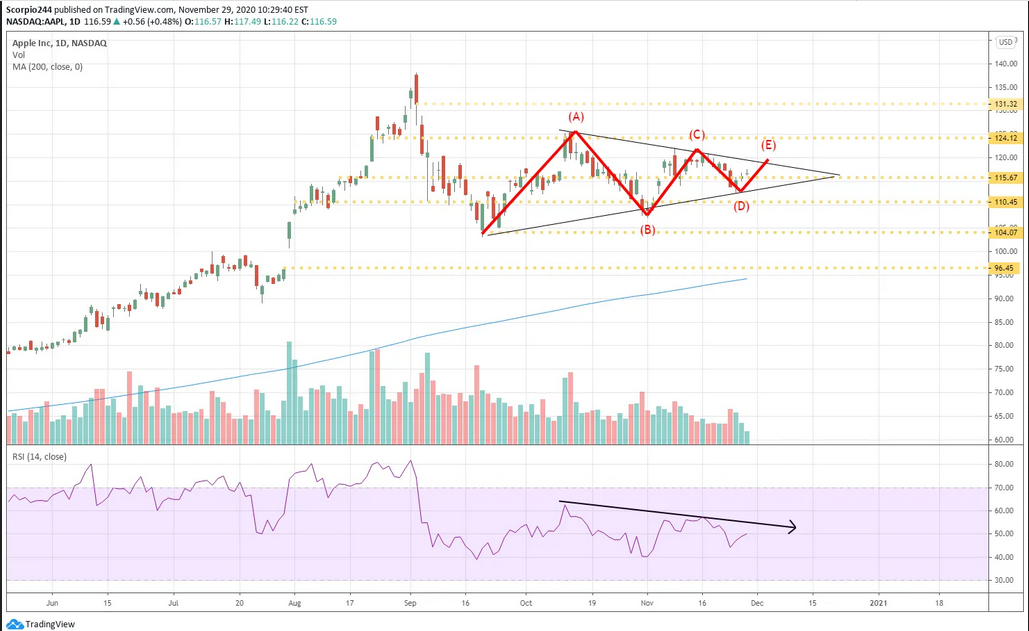
Task: Click the 140.00 price axis value
Action: point(1006,64)
